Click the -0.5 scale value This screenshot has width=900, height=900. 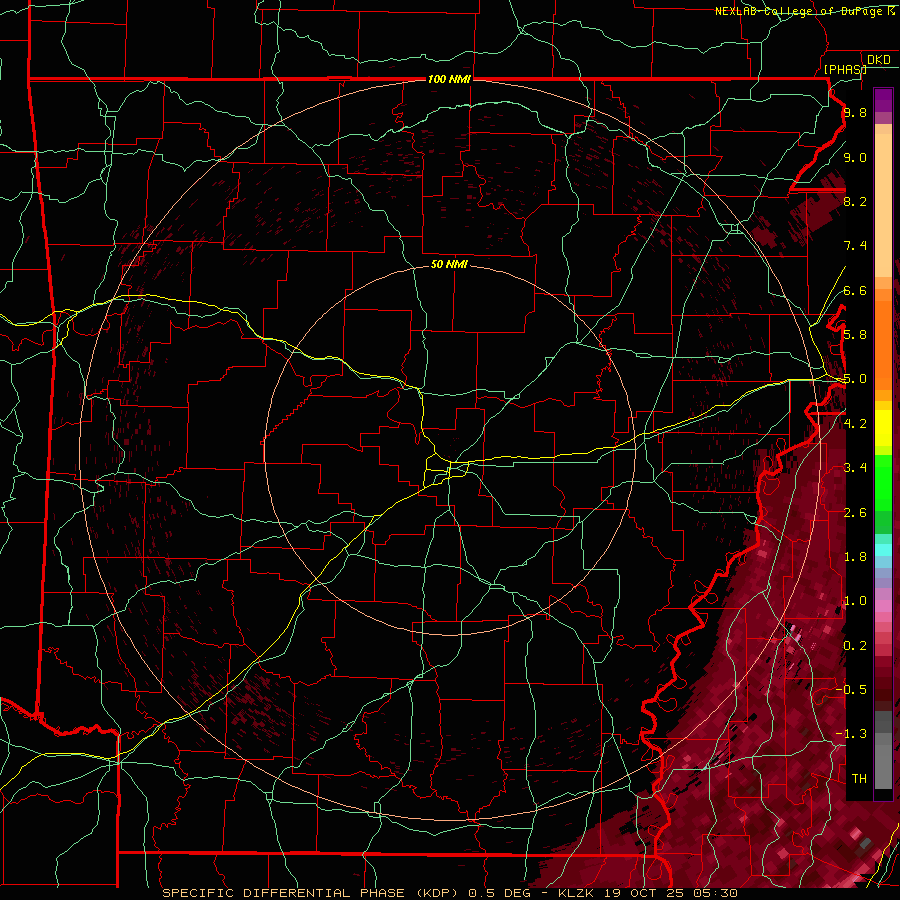pos(851,690)
